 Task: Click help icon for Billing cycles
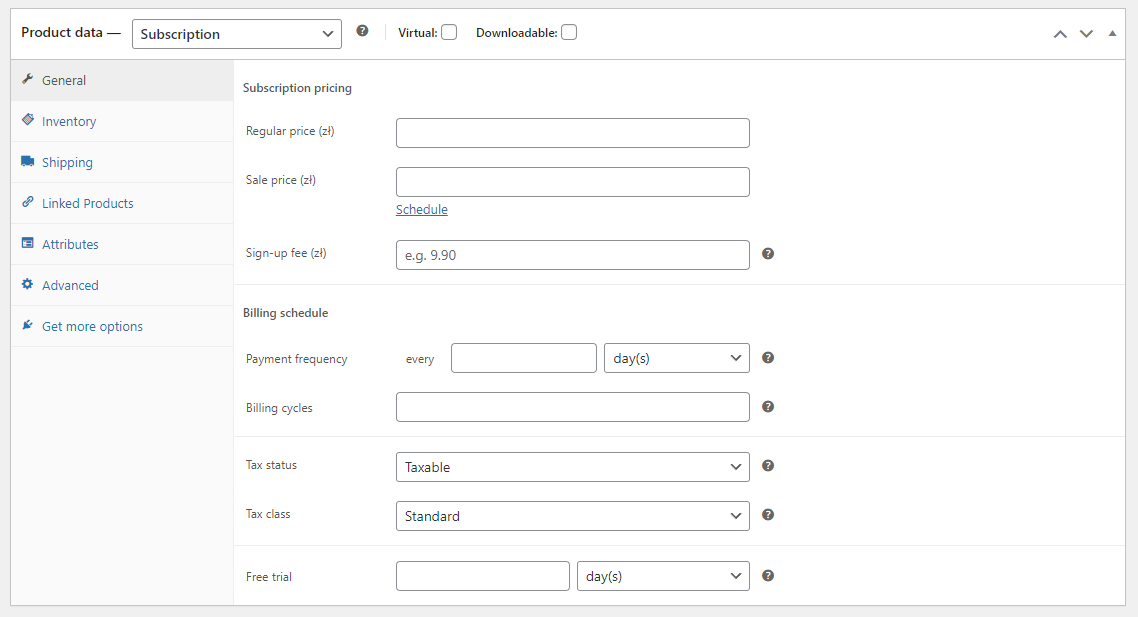click(x=768, y=406)
